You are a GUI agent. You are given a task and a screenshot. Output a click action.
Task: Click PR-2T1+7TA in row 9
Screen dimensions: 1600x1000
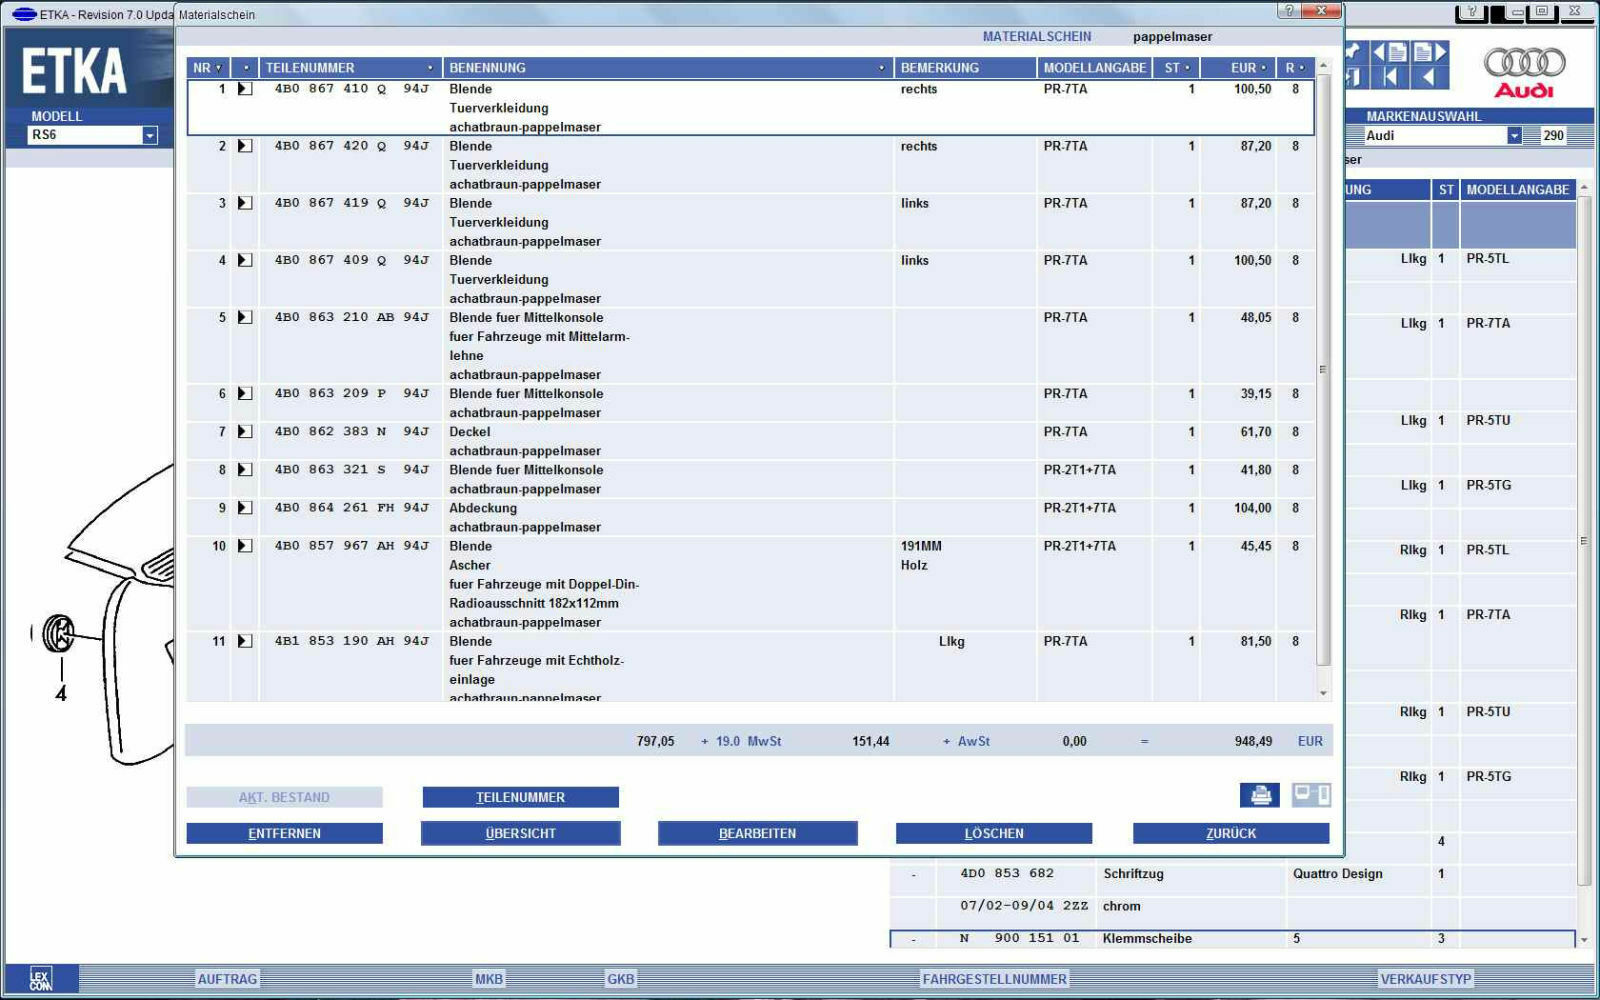tap(1079, 508)
